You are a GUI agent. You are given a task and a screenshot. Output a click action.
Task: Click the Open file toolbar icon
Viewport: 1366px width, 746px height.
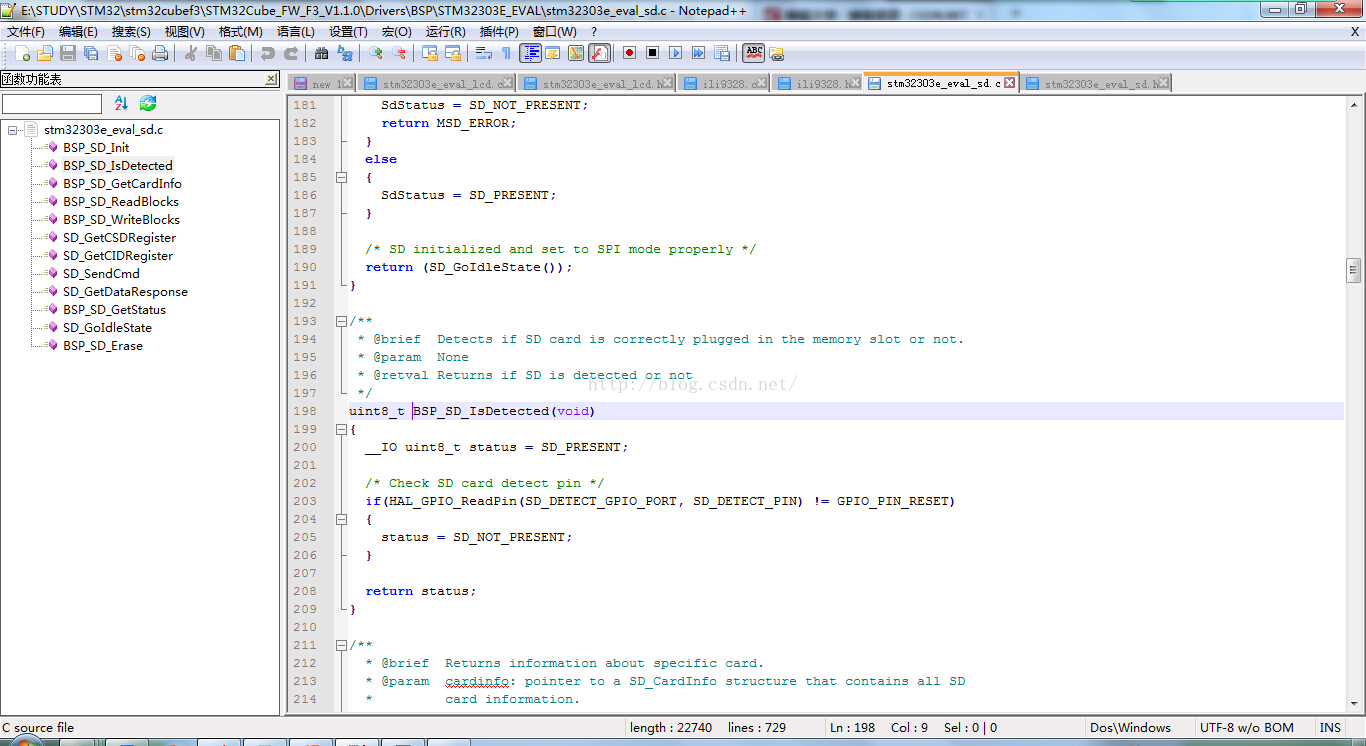pos(46,53)
